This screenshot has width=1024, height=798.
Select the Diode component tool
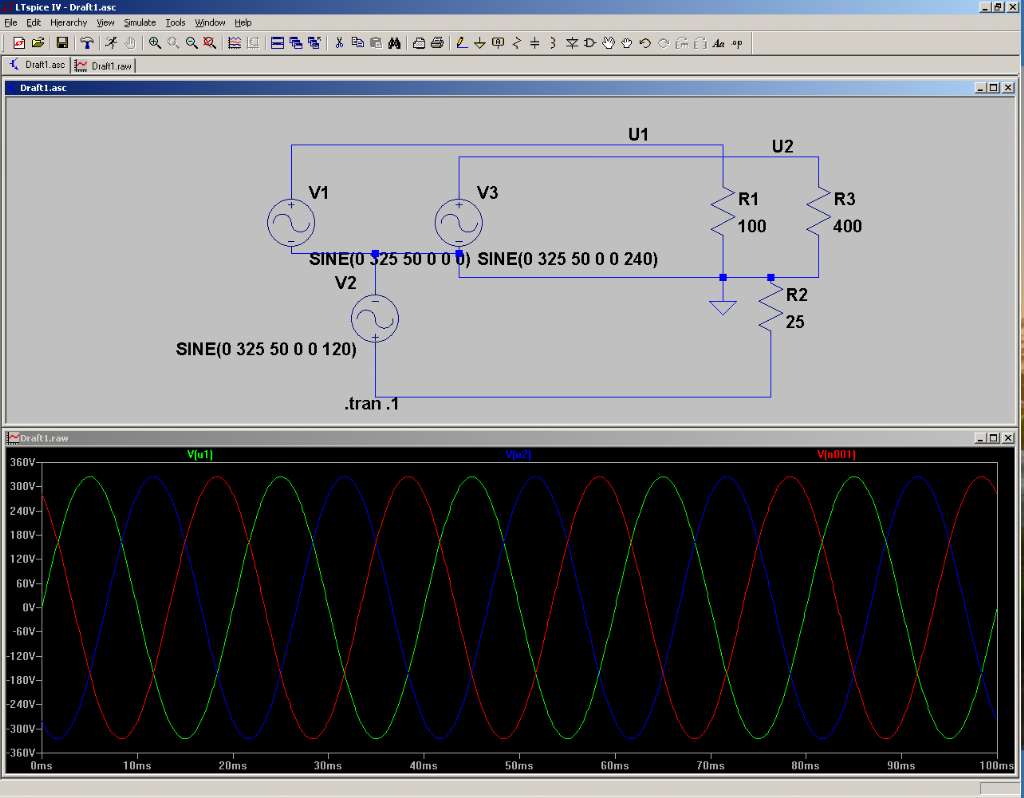pos(571,43)
